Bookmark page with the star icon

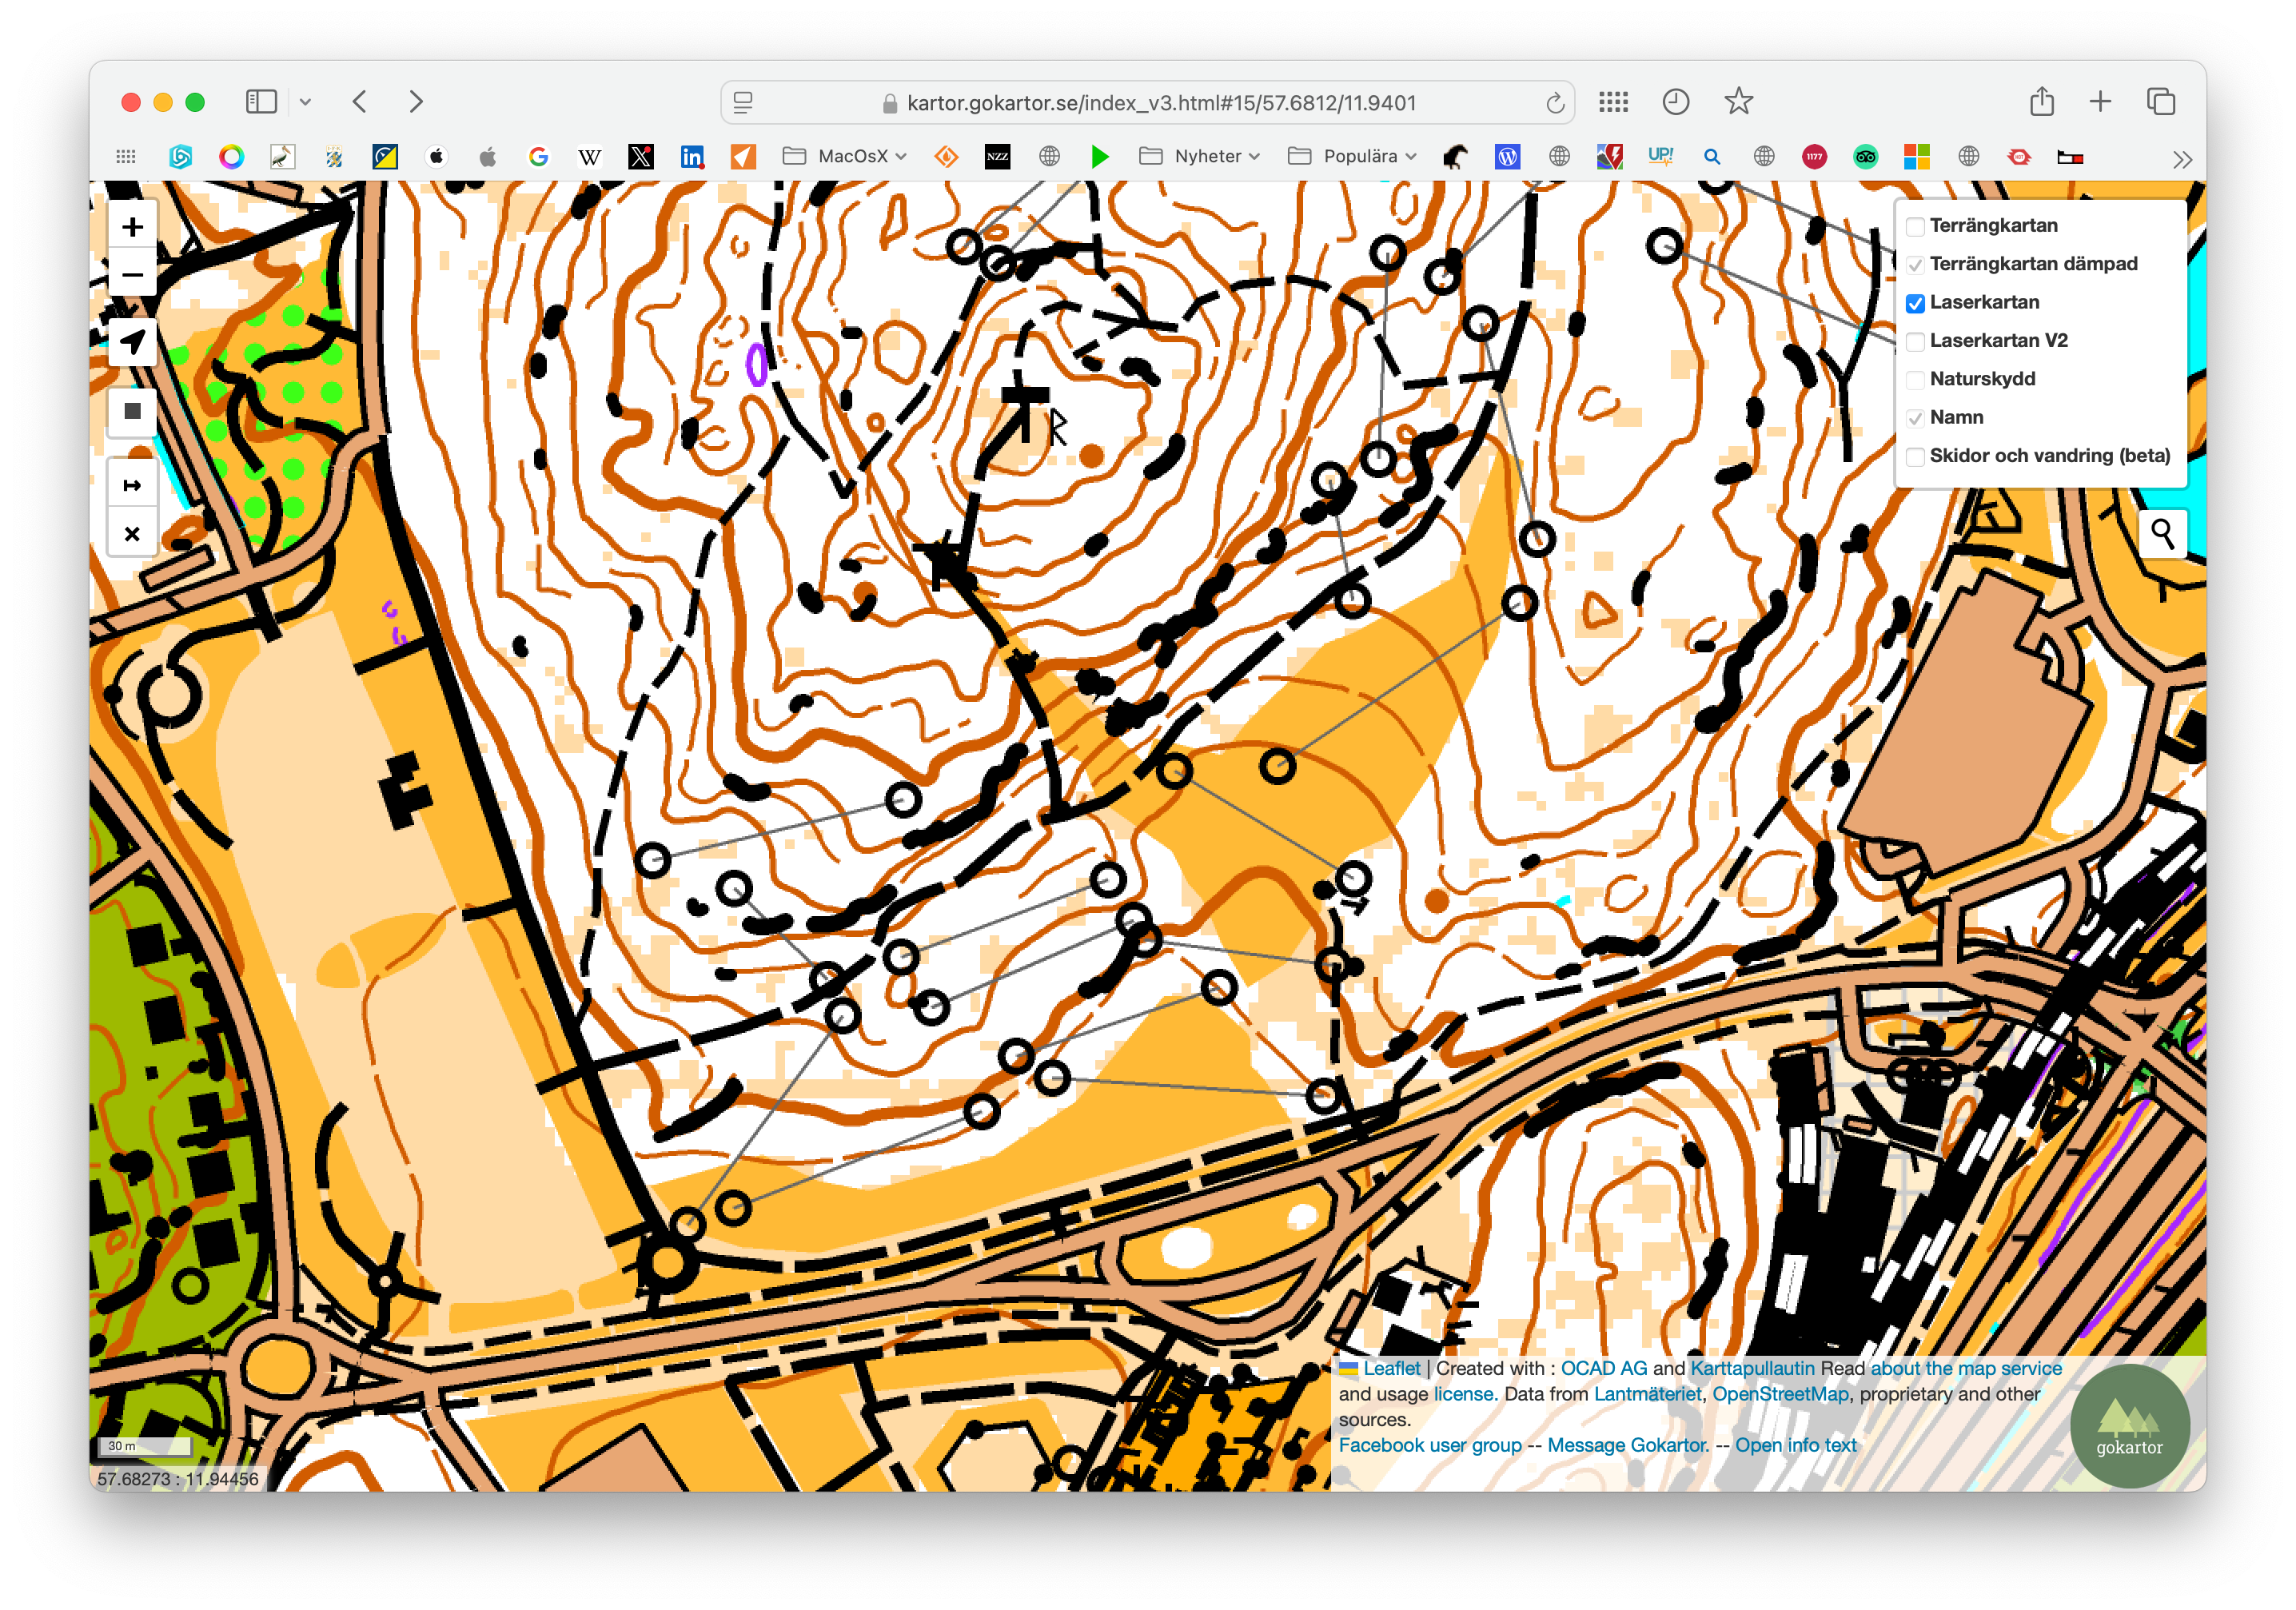pos(1738,102)
